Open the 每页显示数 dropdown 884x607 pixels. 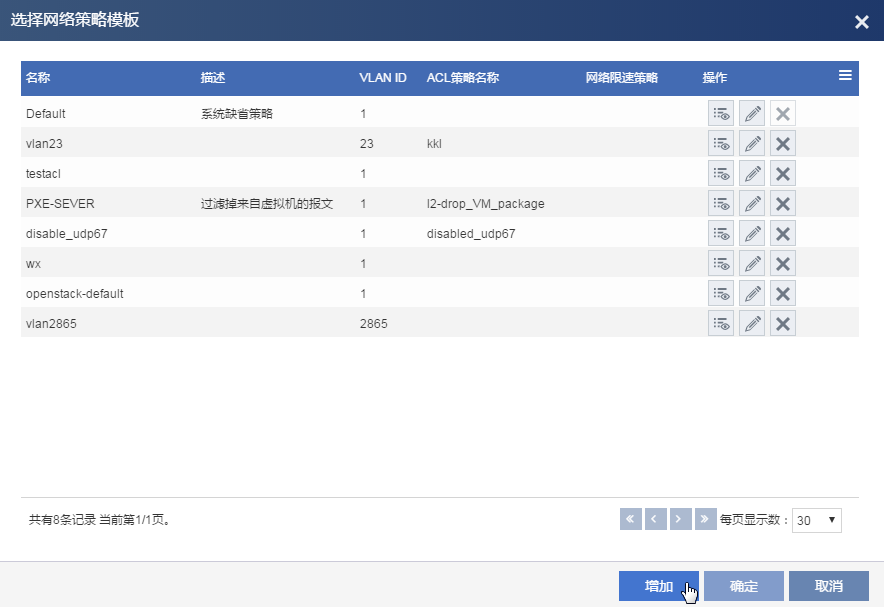[817, 520]
